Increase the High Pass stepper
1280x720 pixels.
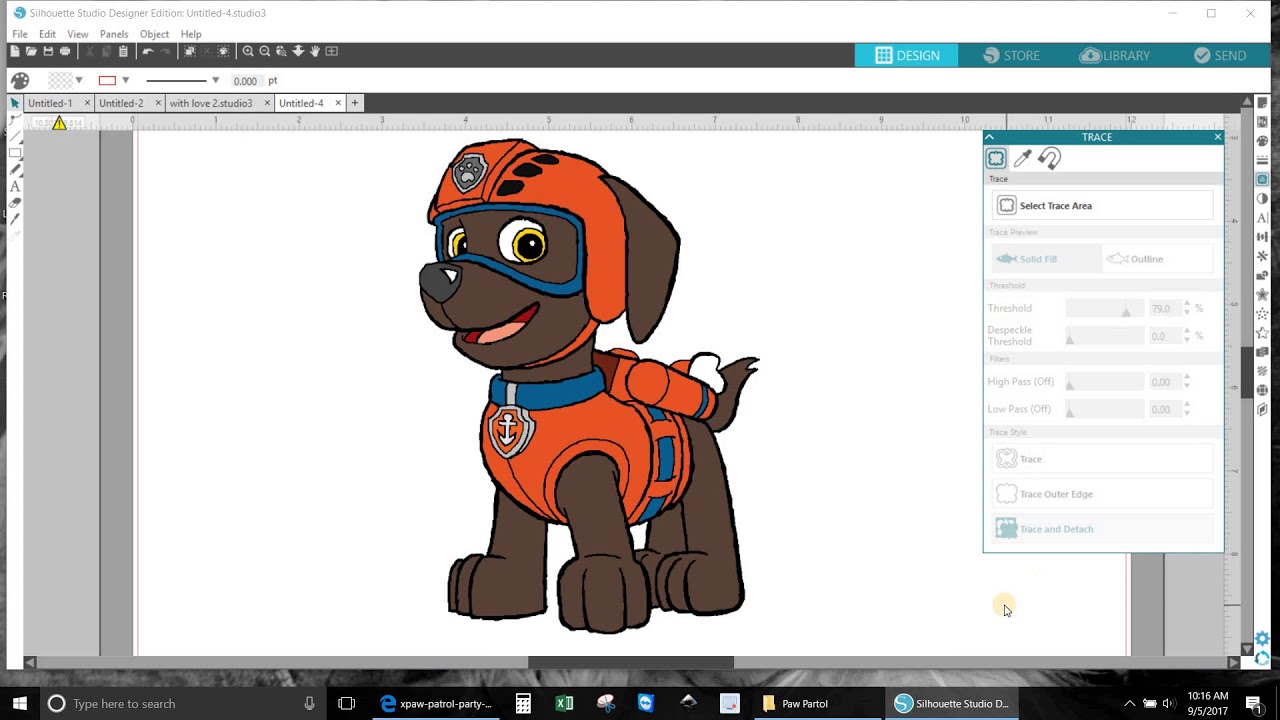(x=1187, y=377)
